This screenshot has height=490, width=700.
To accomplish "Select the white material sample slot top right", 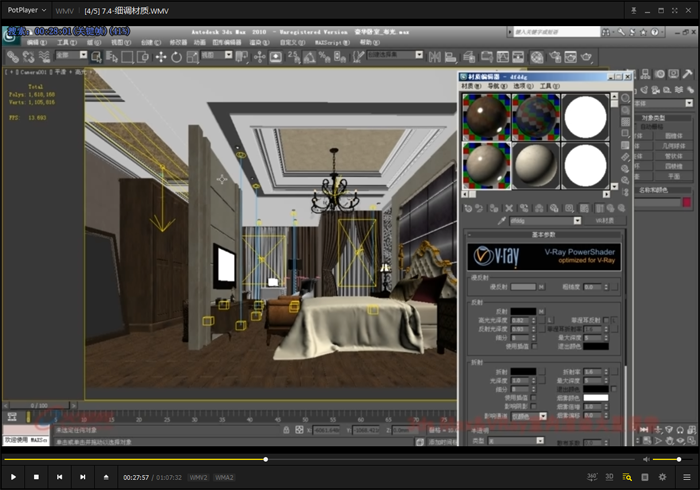I will tap(585, 116).
